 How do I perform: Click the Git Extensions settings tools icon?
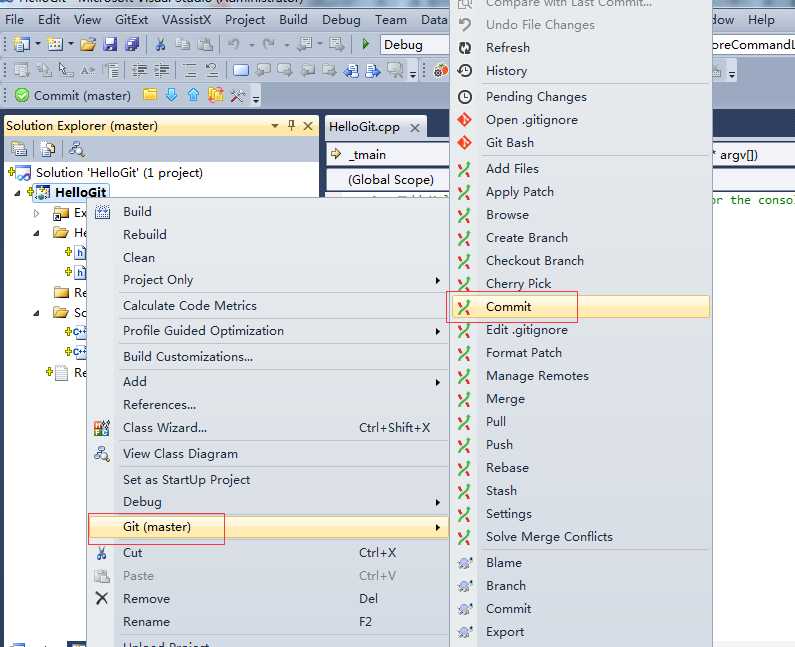point(237,95)
